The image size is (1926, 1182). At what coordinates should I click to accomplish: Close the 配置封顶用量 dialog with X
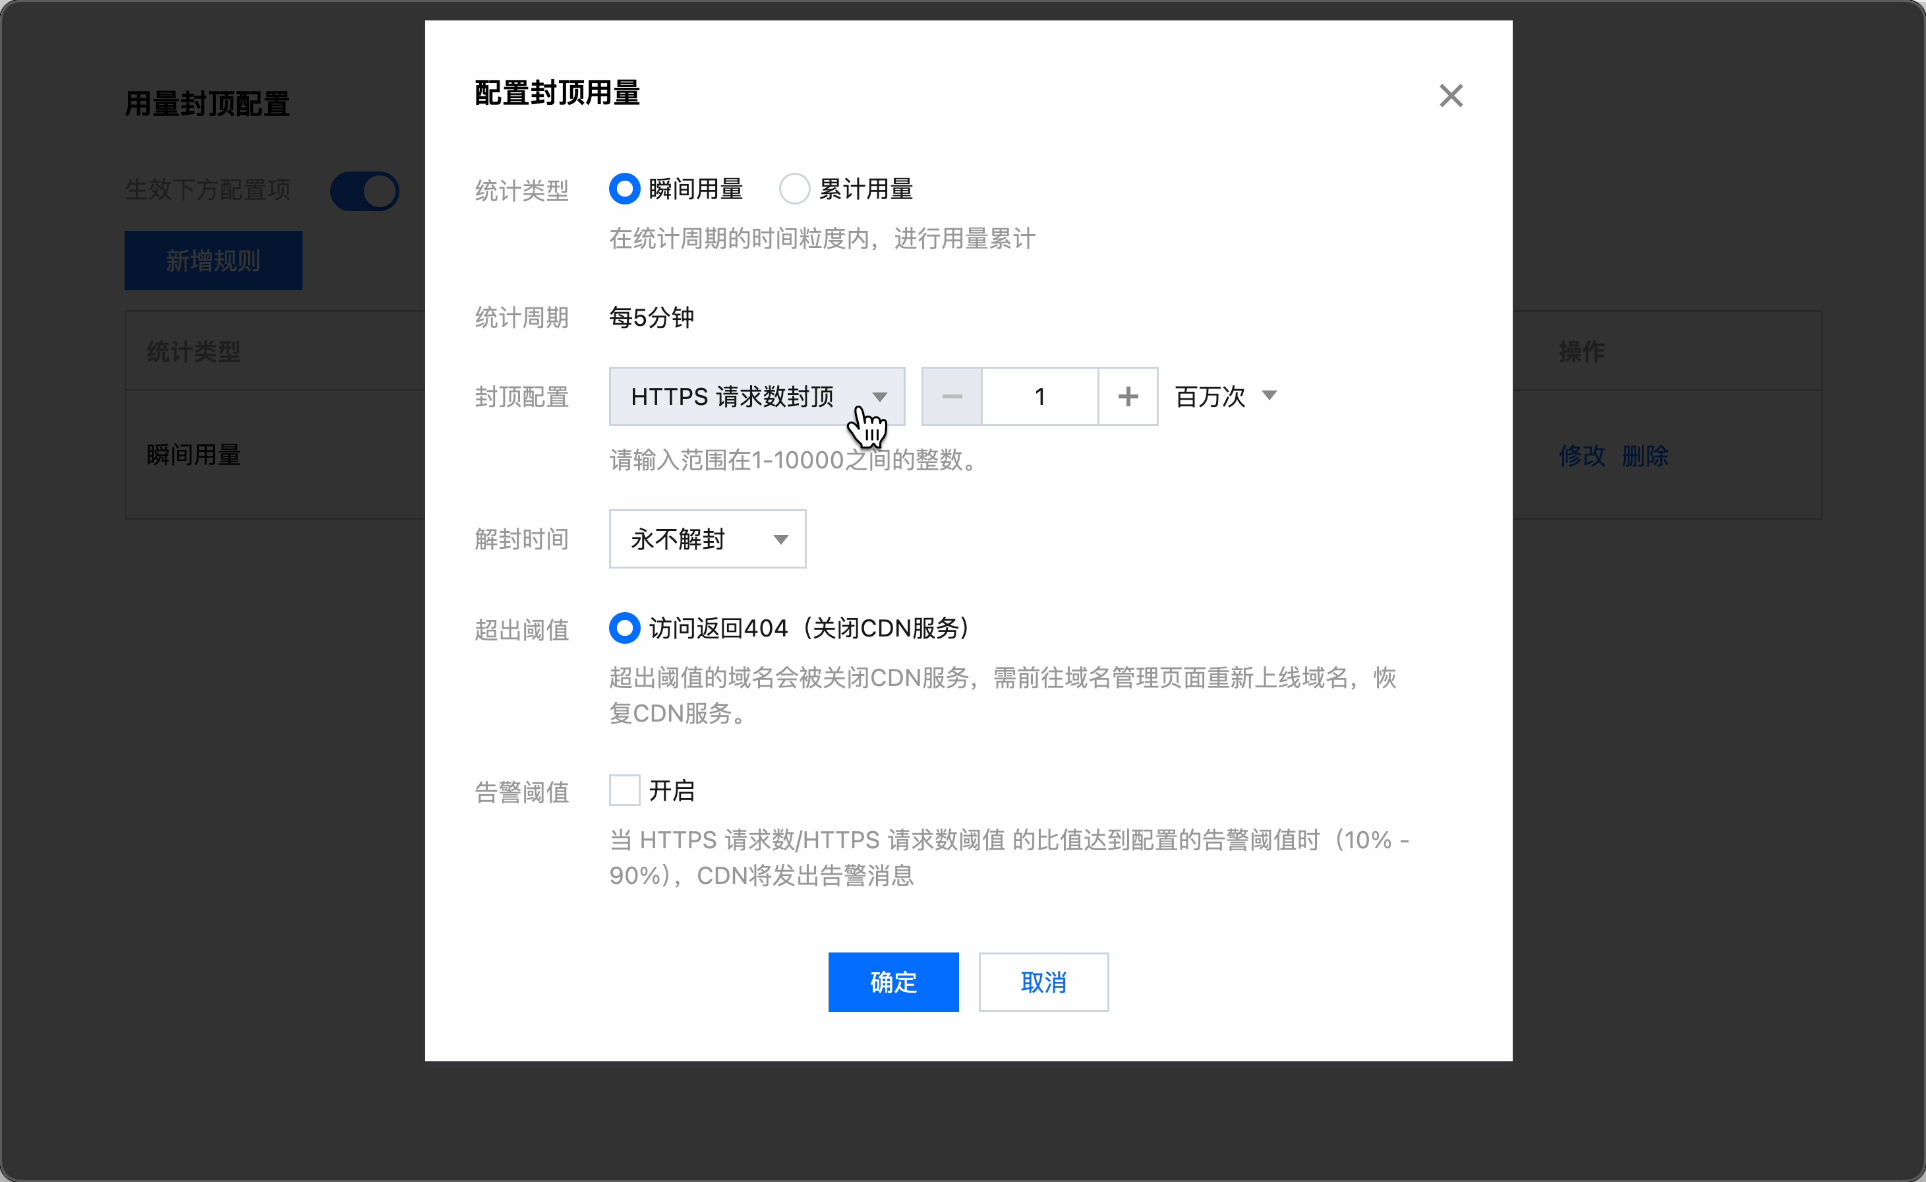pyautogui.click(x=1450, y=96)
